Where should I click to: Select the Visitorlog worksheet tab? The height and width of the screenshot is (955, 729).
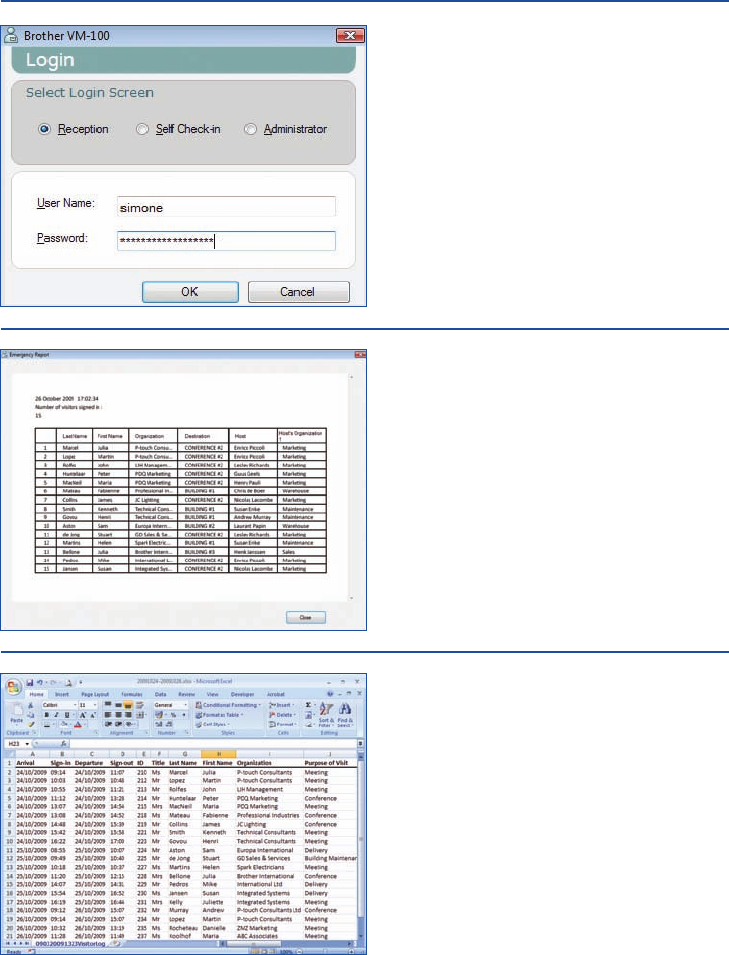click(x=70, y=943)
